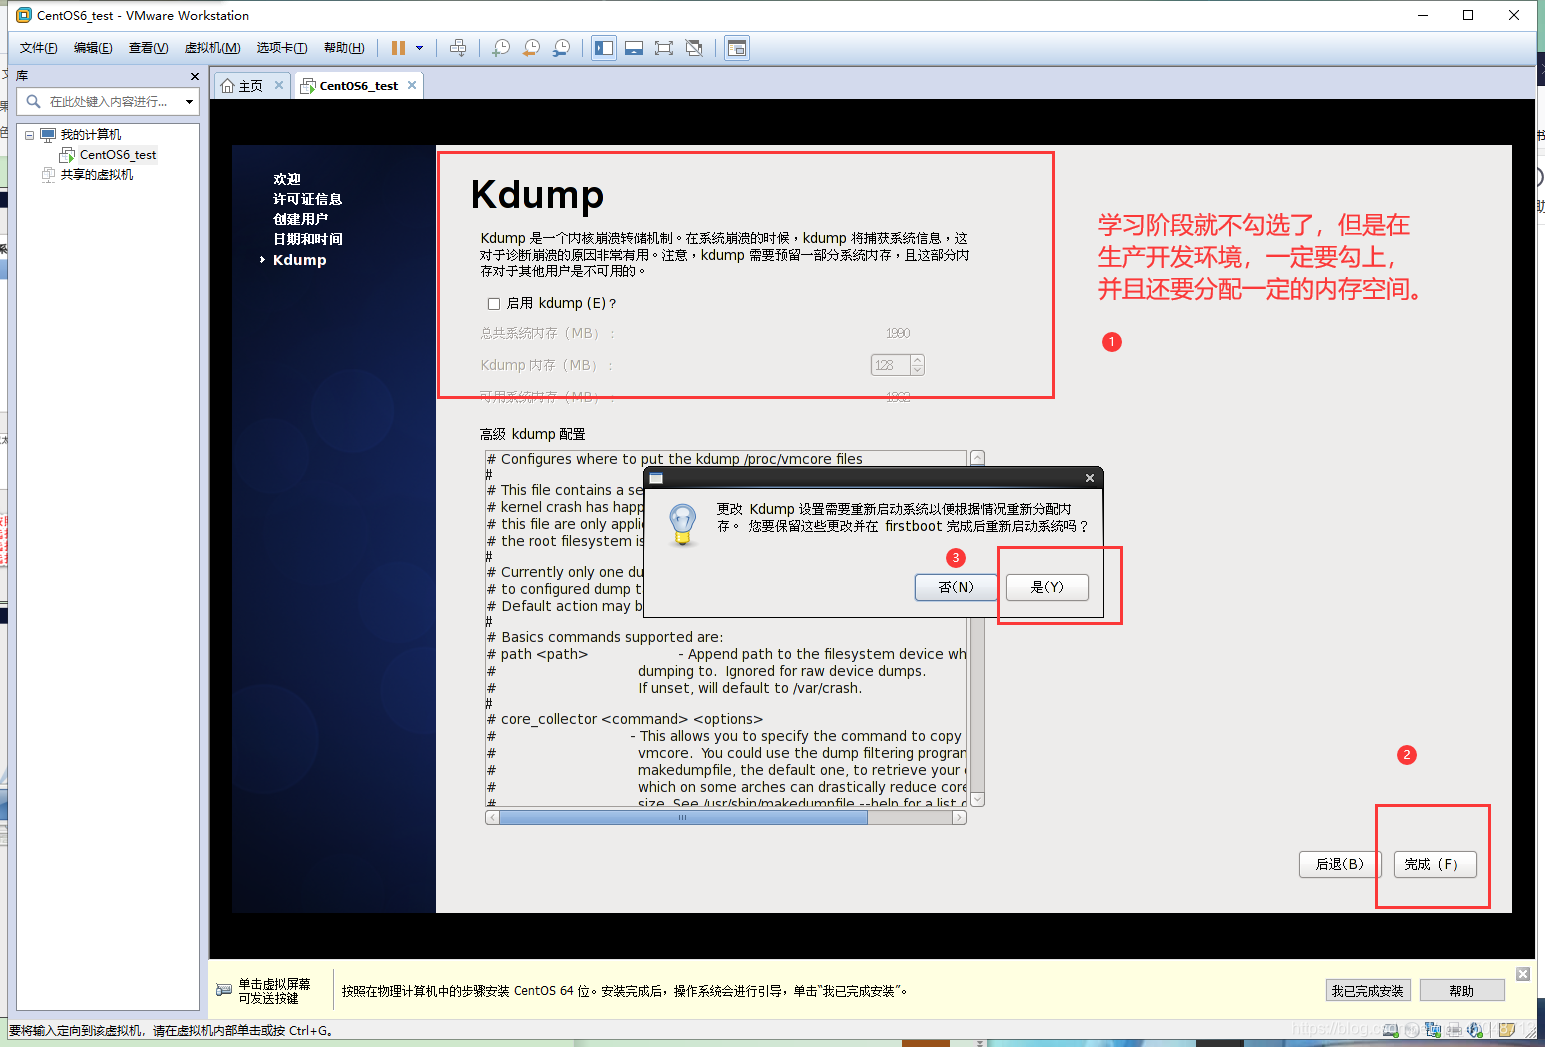Take a new snapshot of the VM
Viewport: 1545px width, 1047px height.
[x=501, y=47]
